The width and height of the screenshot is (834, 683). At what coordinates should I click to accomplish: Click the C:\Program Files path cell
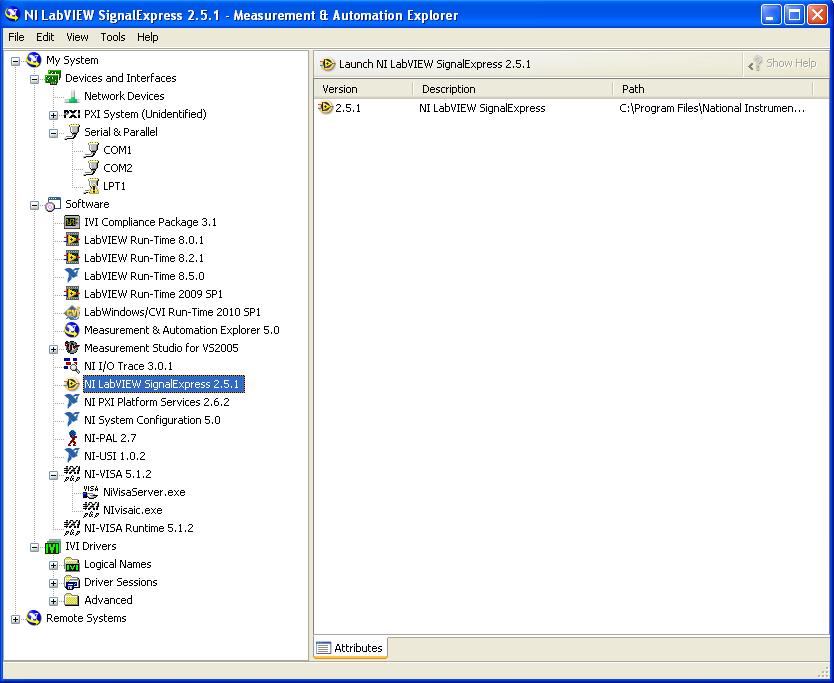pyautogui.click(x=713, y=109)
